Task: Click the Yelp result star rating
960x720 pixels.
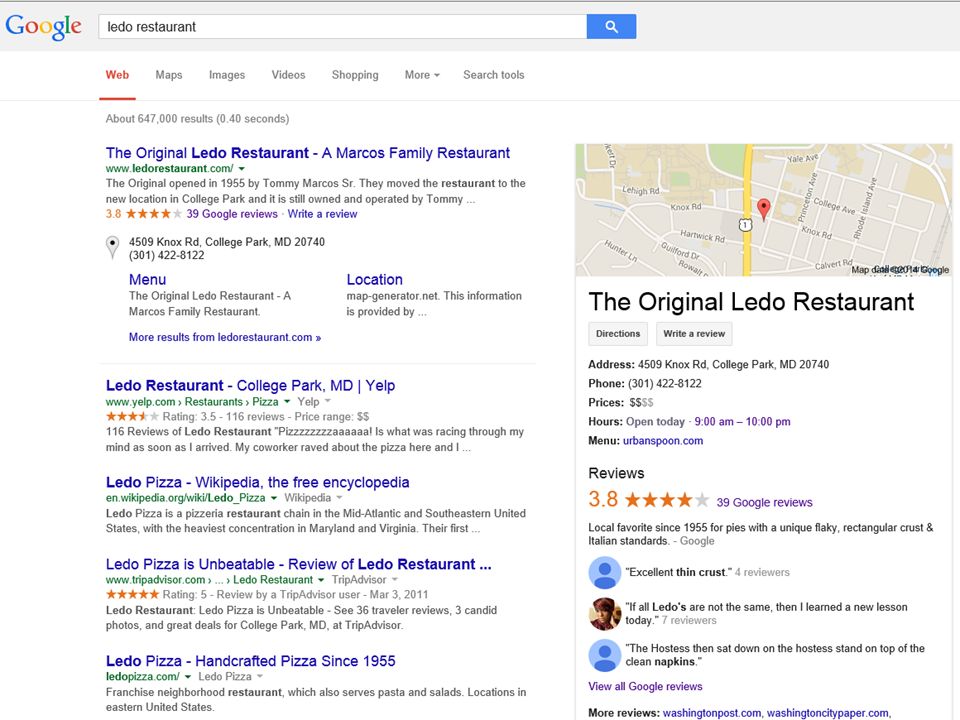Action: [132, 416]
